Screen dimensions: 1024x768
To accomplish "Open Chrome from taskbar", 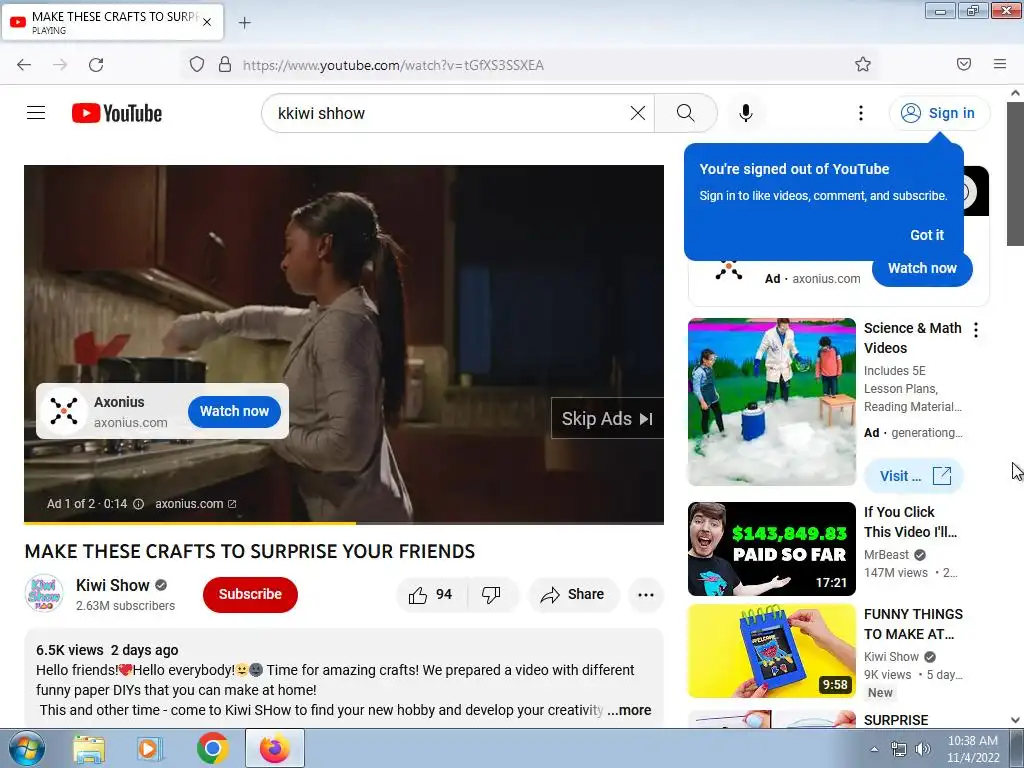I will coord(212,748).
